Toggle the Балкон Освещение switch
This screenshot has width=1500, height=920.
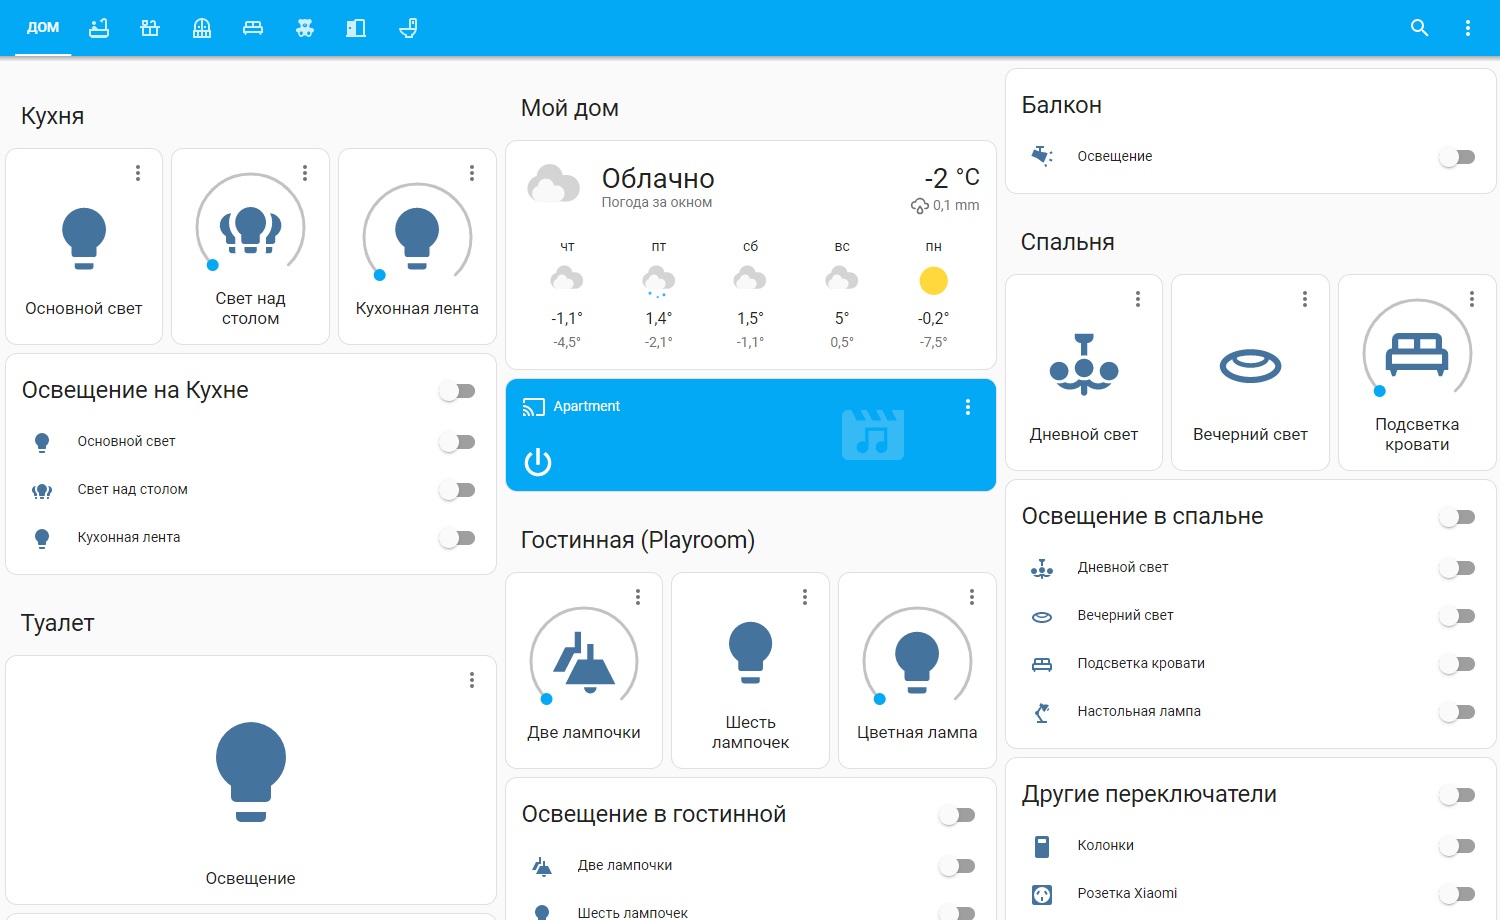click(x=1457, y=157)
